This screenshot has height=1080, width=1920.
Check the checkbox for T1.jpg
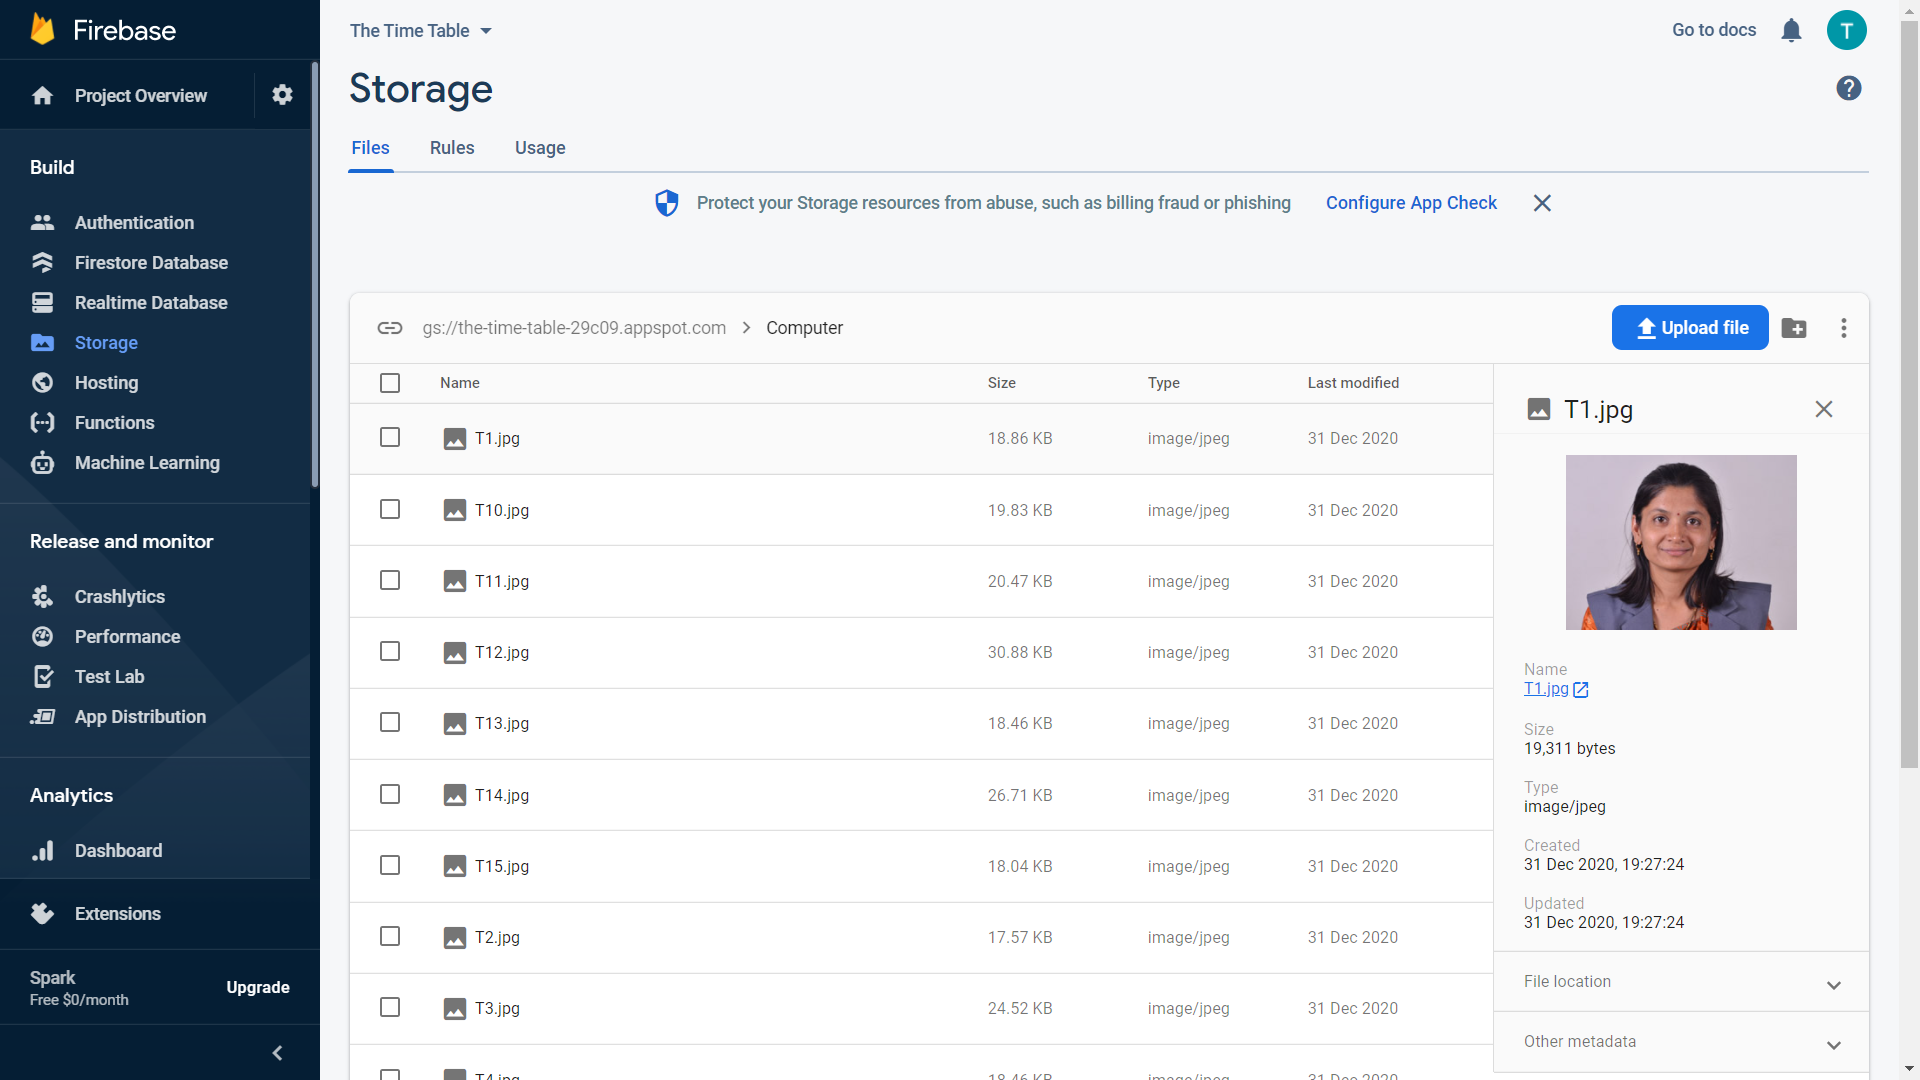pos(389,437)
